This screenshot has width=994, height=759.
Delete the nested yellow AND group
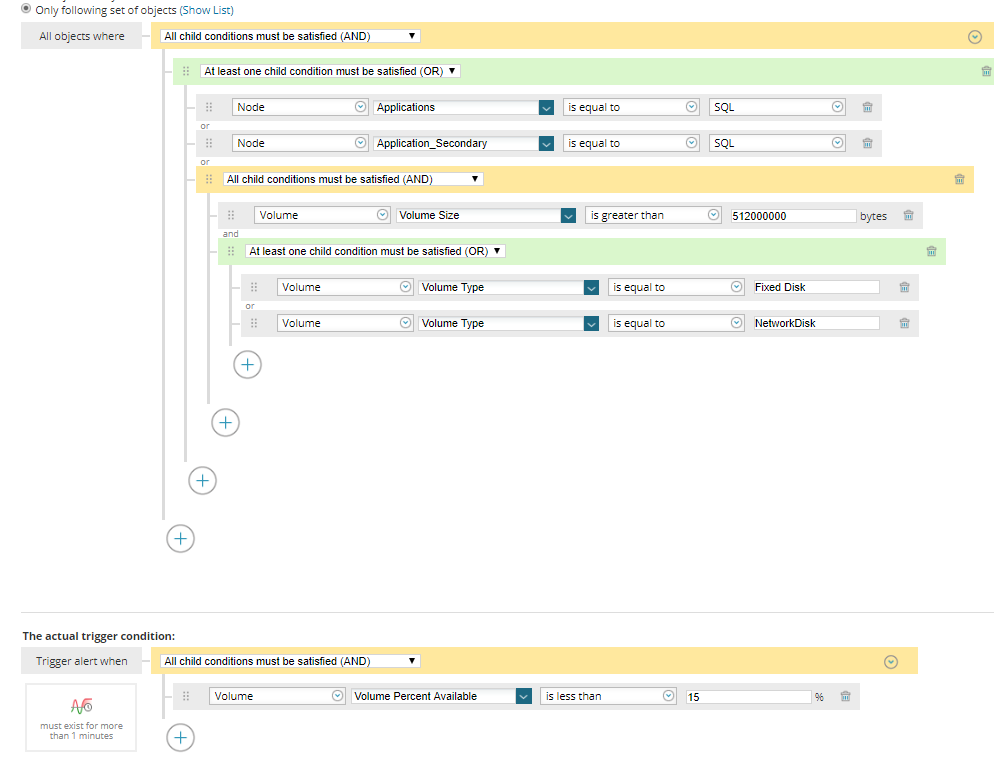point(959,179)
